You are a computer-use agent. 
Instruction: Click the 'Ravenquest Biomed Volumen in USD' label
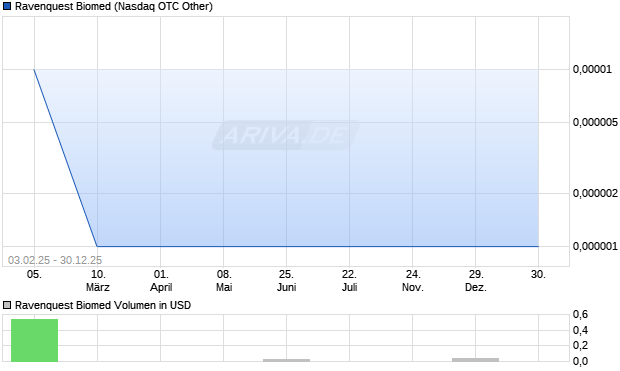click(103, 305)
